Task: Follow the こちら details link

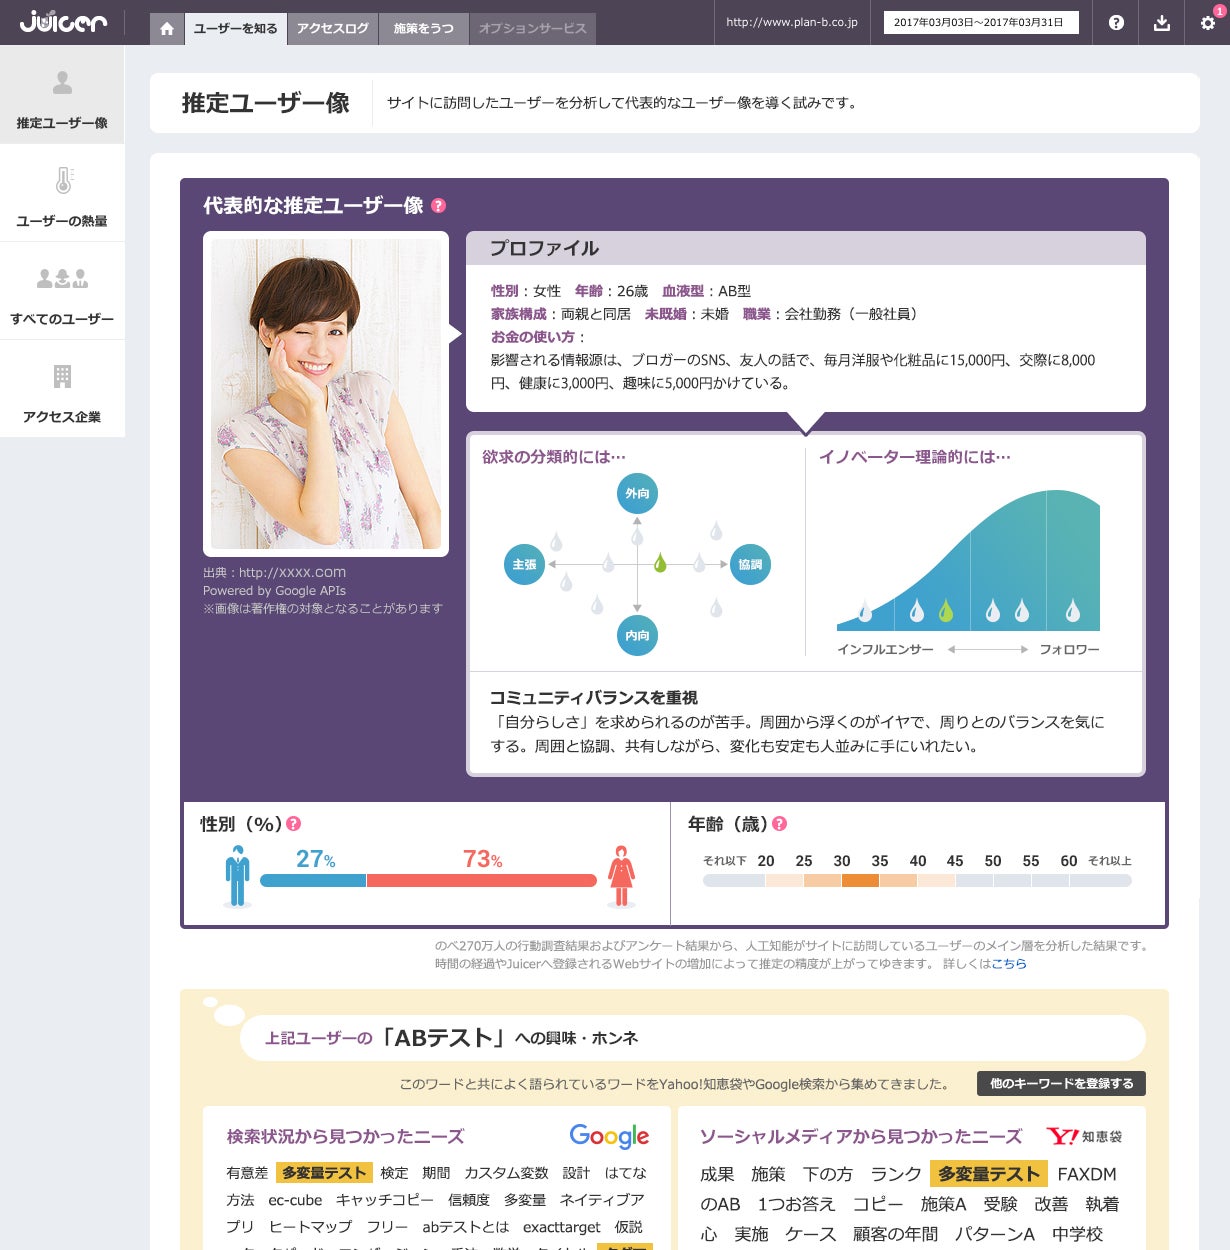Action: [1008, 964]
